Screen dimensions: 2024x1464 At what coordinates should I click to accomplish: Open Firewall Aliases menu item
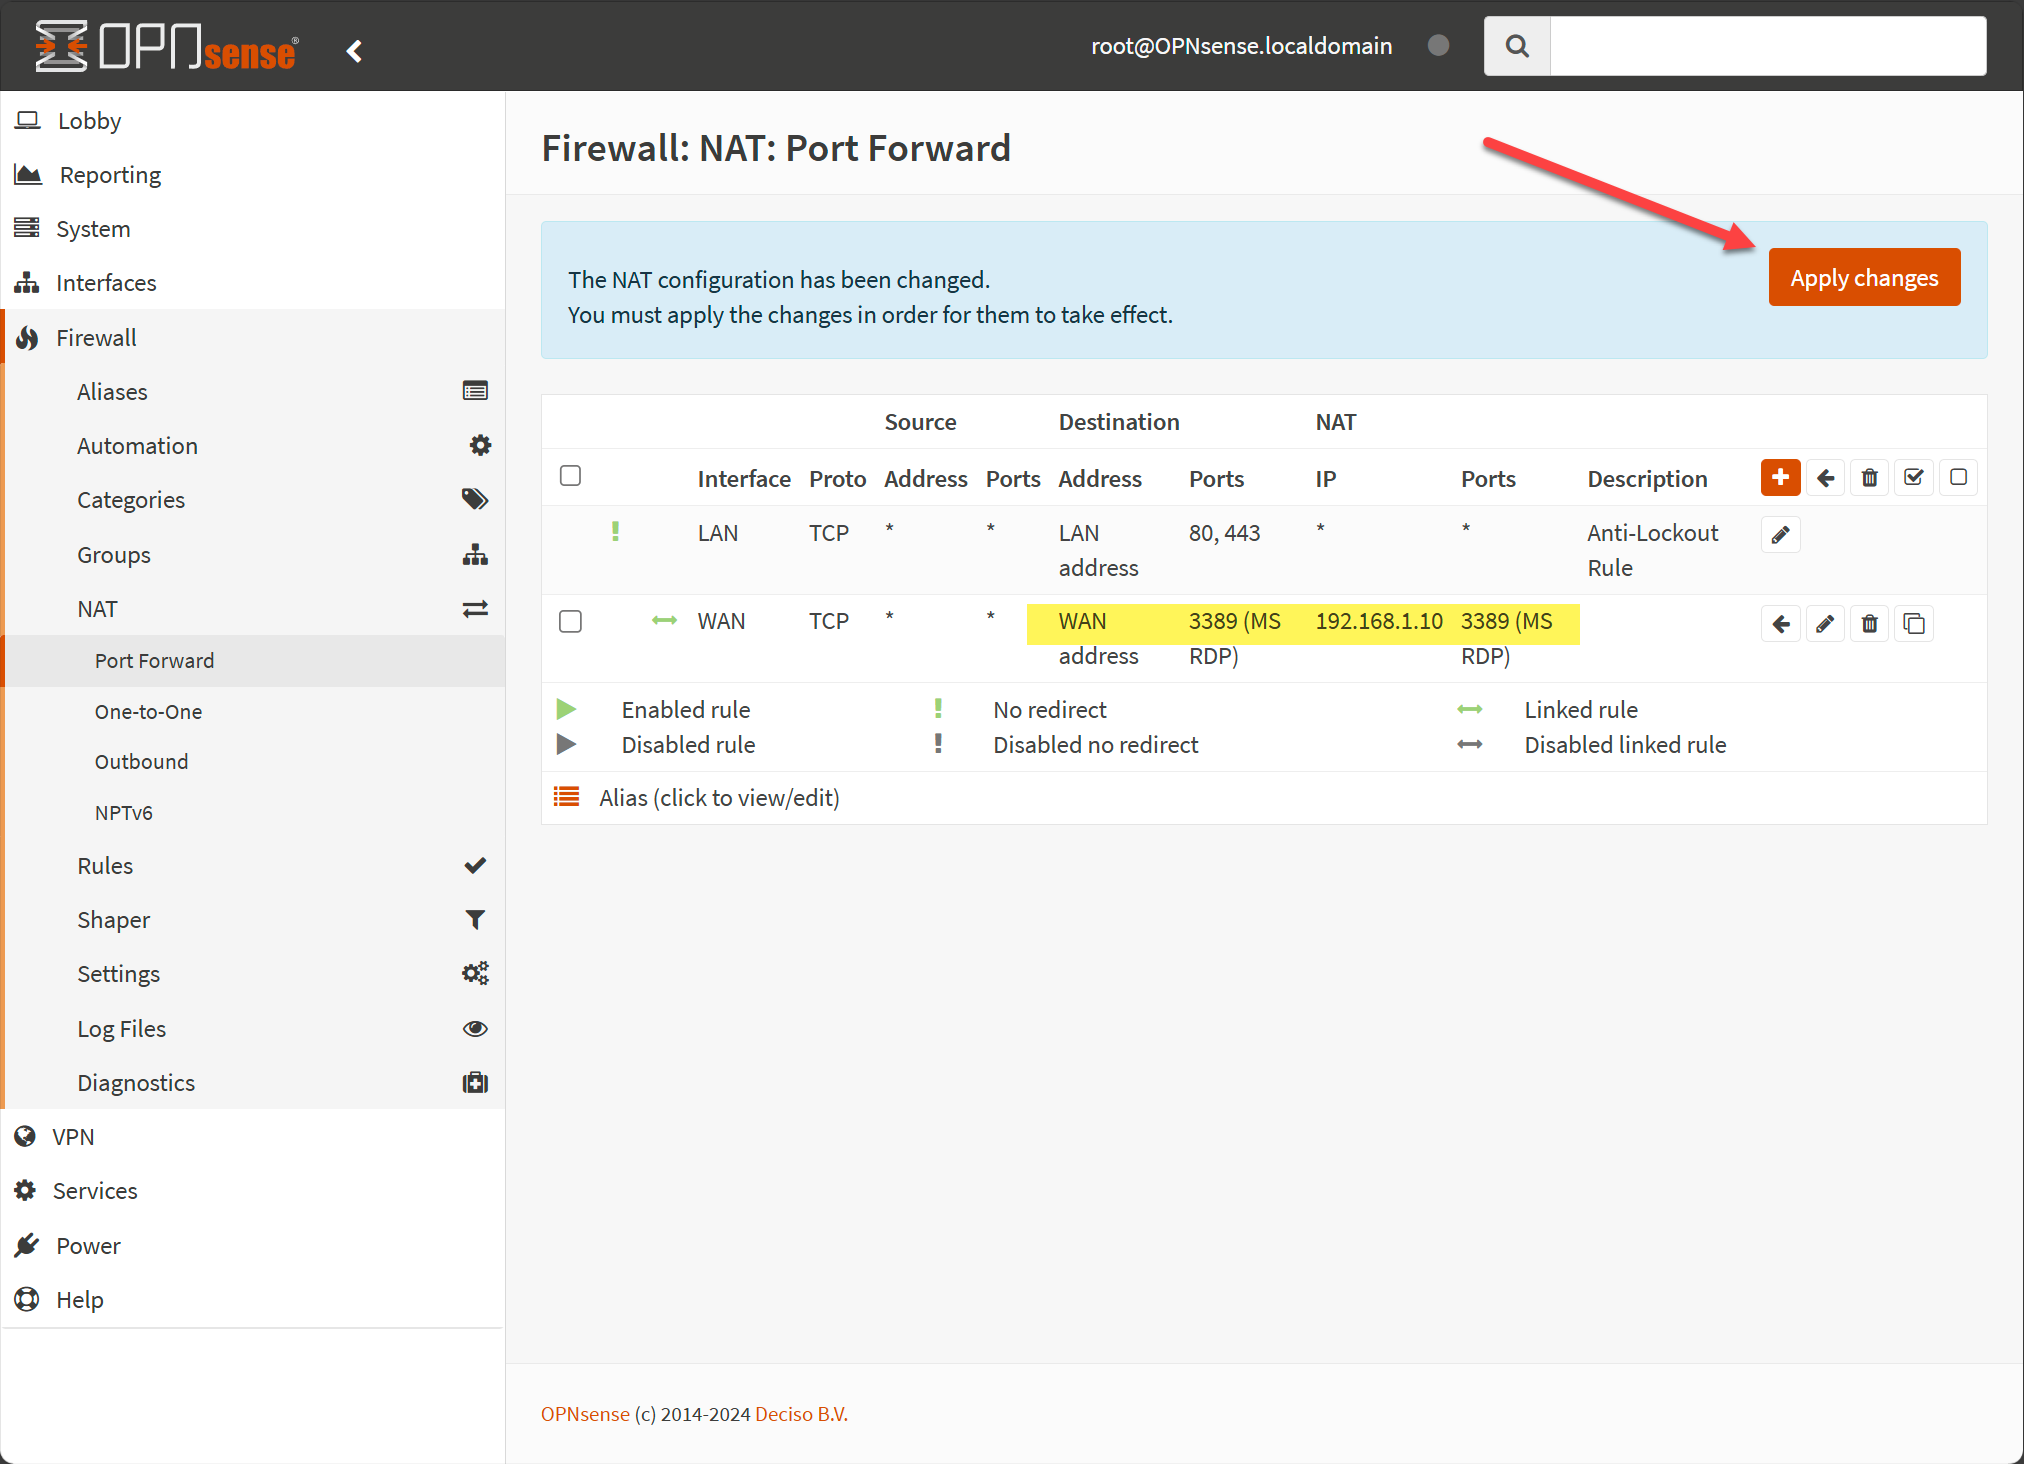click(112, 392)
